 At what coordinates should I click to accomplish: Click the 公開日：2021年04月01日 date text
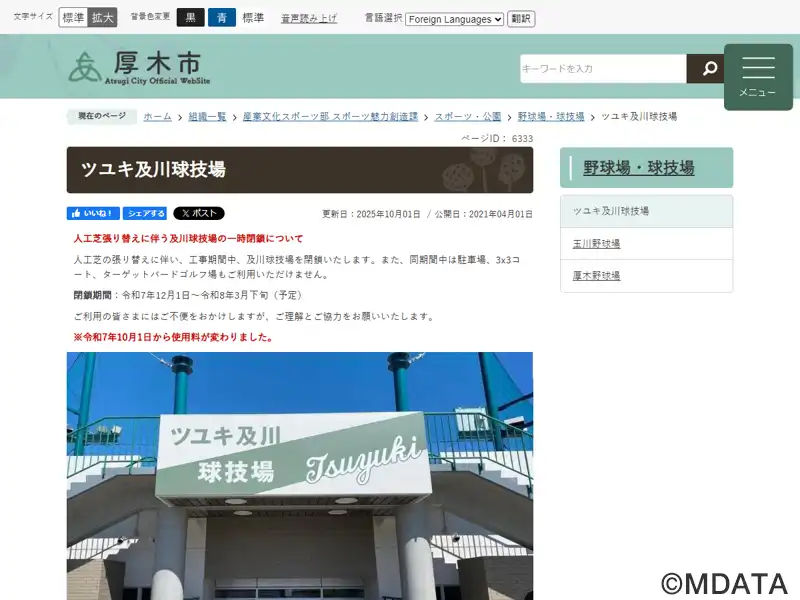484,214
